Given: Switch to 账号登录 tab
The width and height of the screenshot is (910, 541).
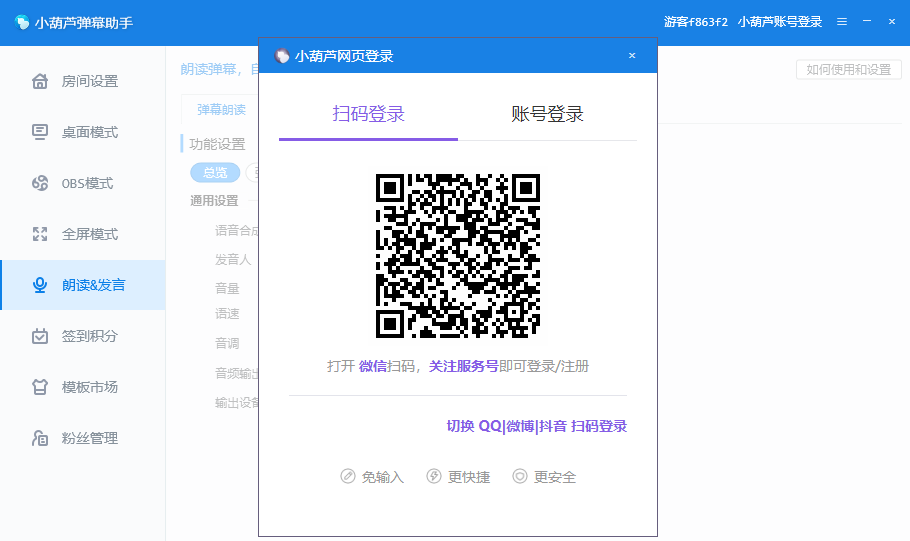Looking at the screenshot, I should pos(547,114).
